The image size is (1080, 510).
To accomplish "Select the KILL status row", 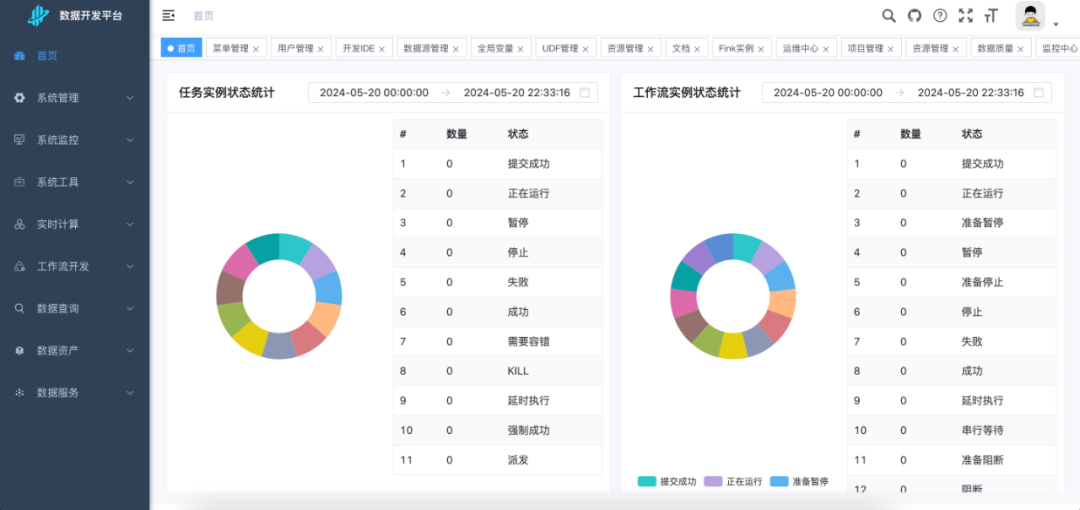I will pos(497,371).
